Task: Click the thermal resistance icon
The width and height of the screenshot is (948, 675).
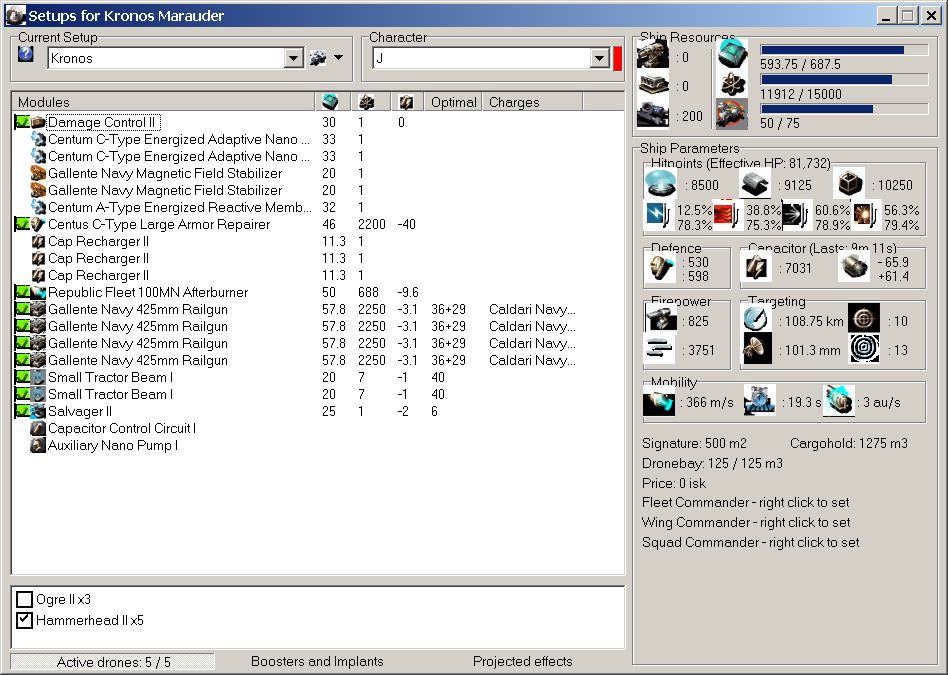Action: (727, 215)
